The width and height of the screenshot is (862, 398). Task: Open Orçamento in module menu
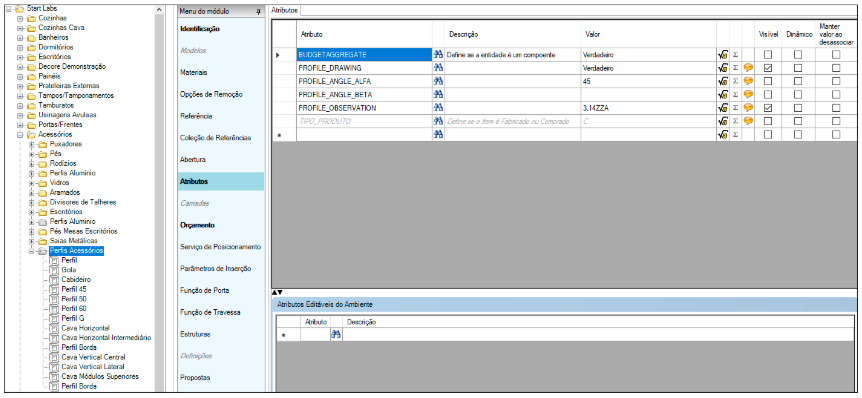(197, 225)
